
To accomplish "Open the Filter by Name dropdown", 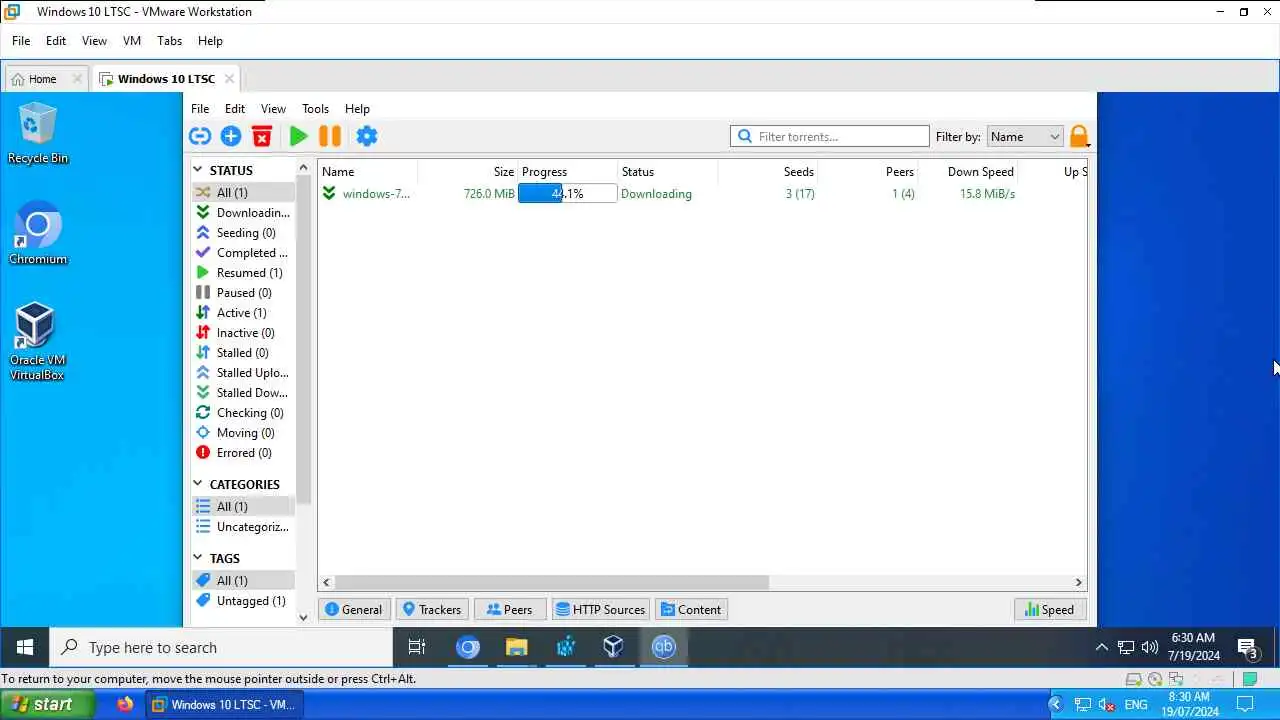I will pyautogui.click(x=1025, y=136).
